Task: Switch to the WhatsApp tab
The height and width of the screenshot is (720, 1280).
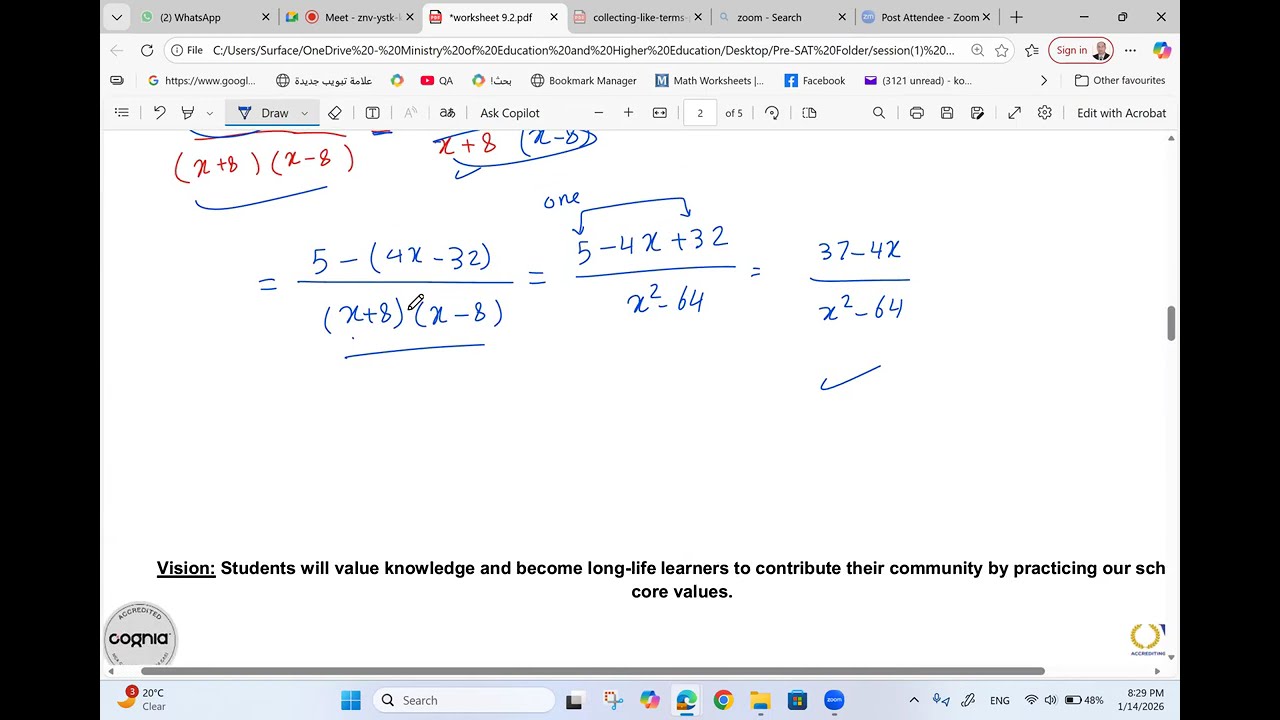Action: pos(207,17)
